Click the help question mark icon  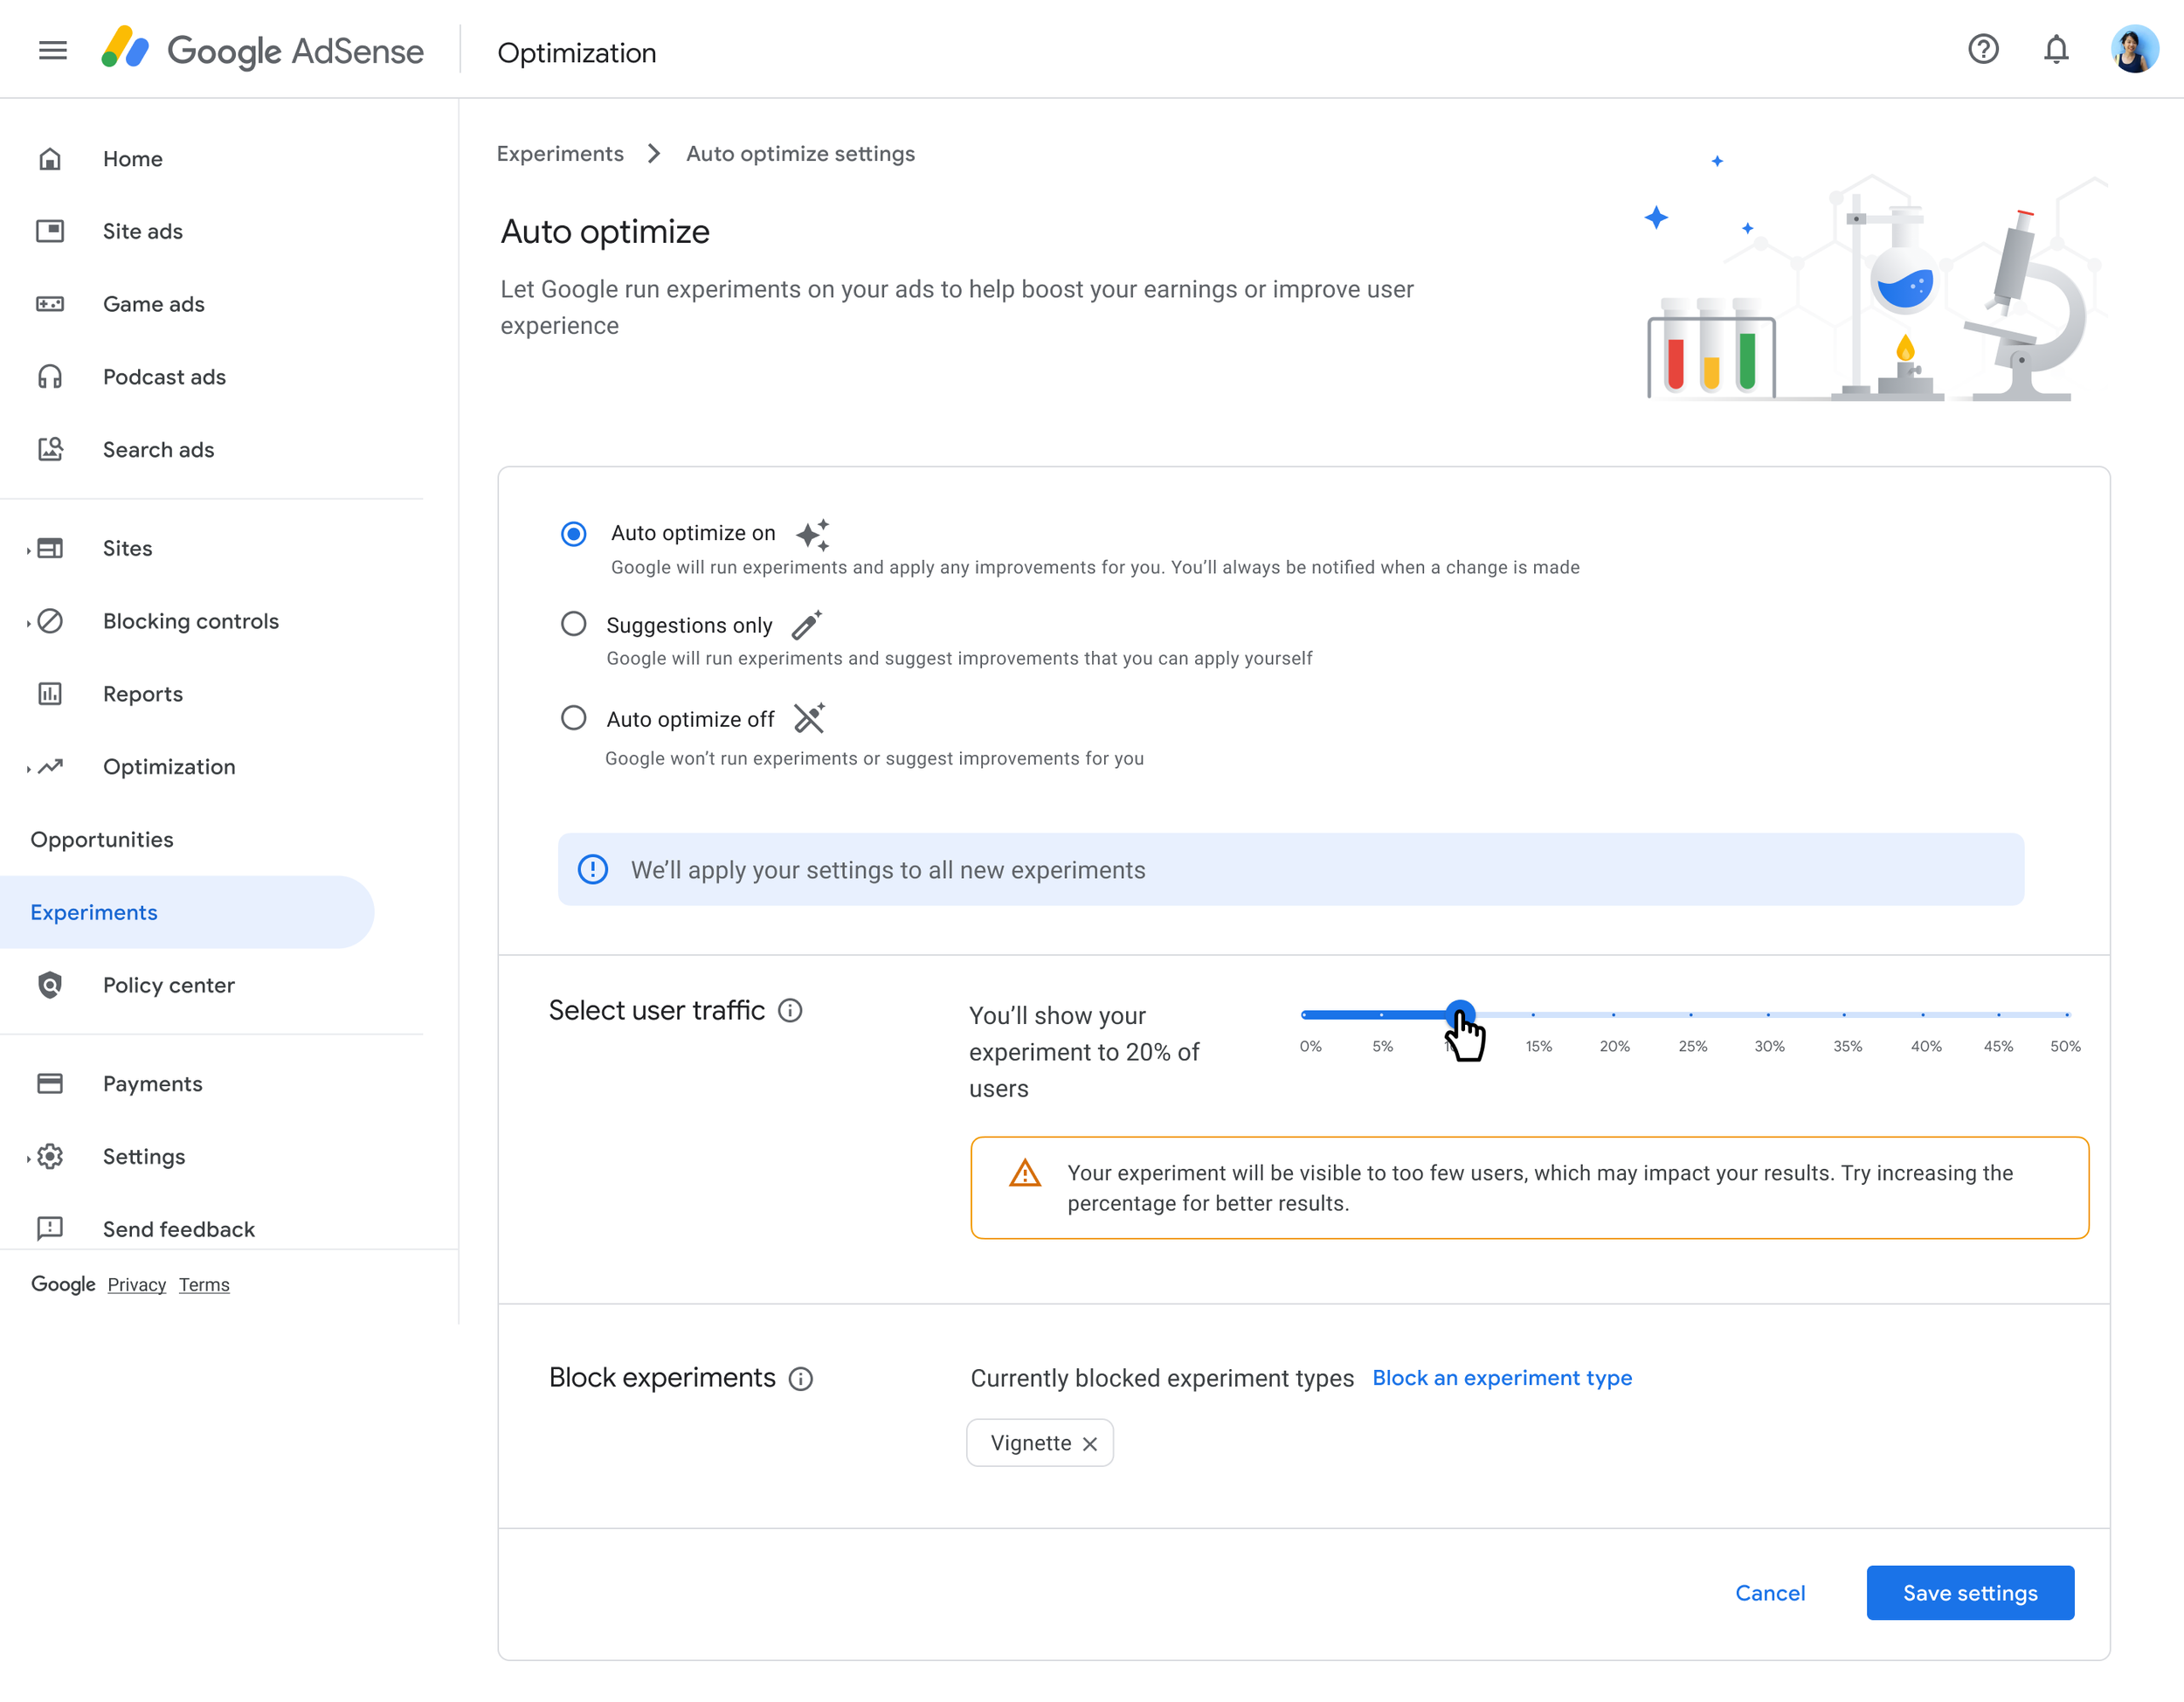pyautogui.click(x=1982, y=49)
